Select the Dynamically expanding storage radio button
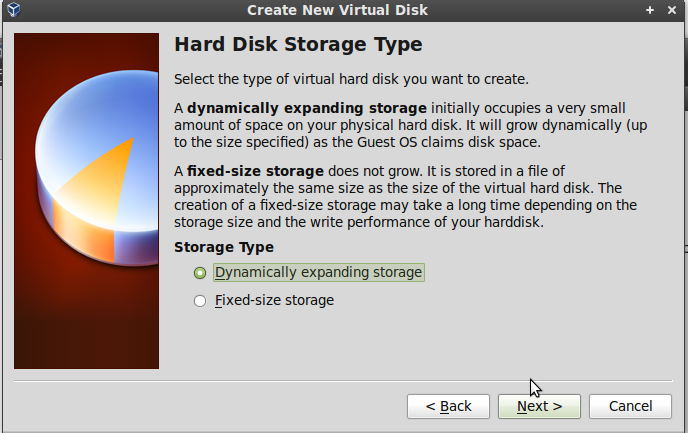 pyautogui.click(x=200, y=273)
